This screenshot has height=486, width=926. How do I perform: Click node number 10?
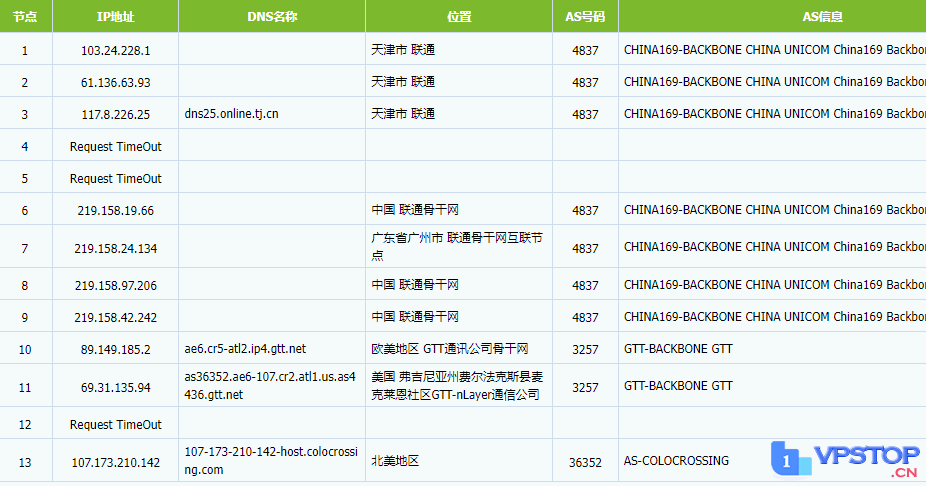point(25,350)
